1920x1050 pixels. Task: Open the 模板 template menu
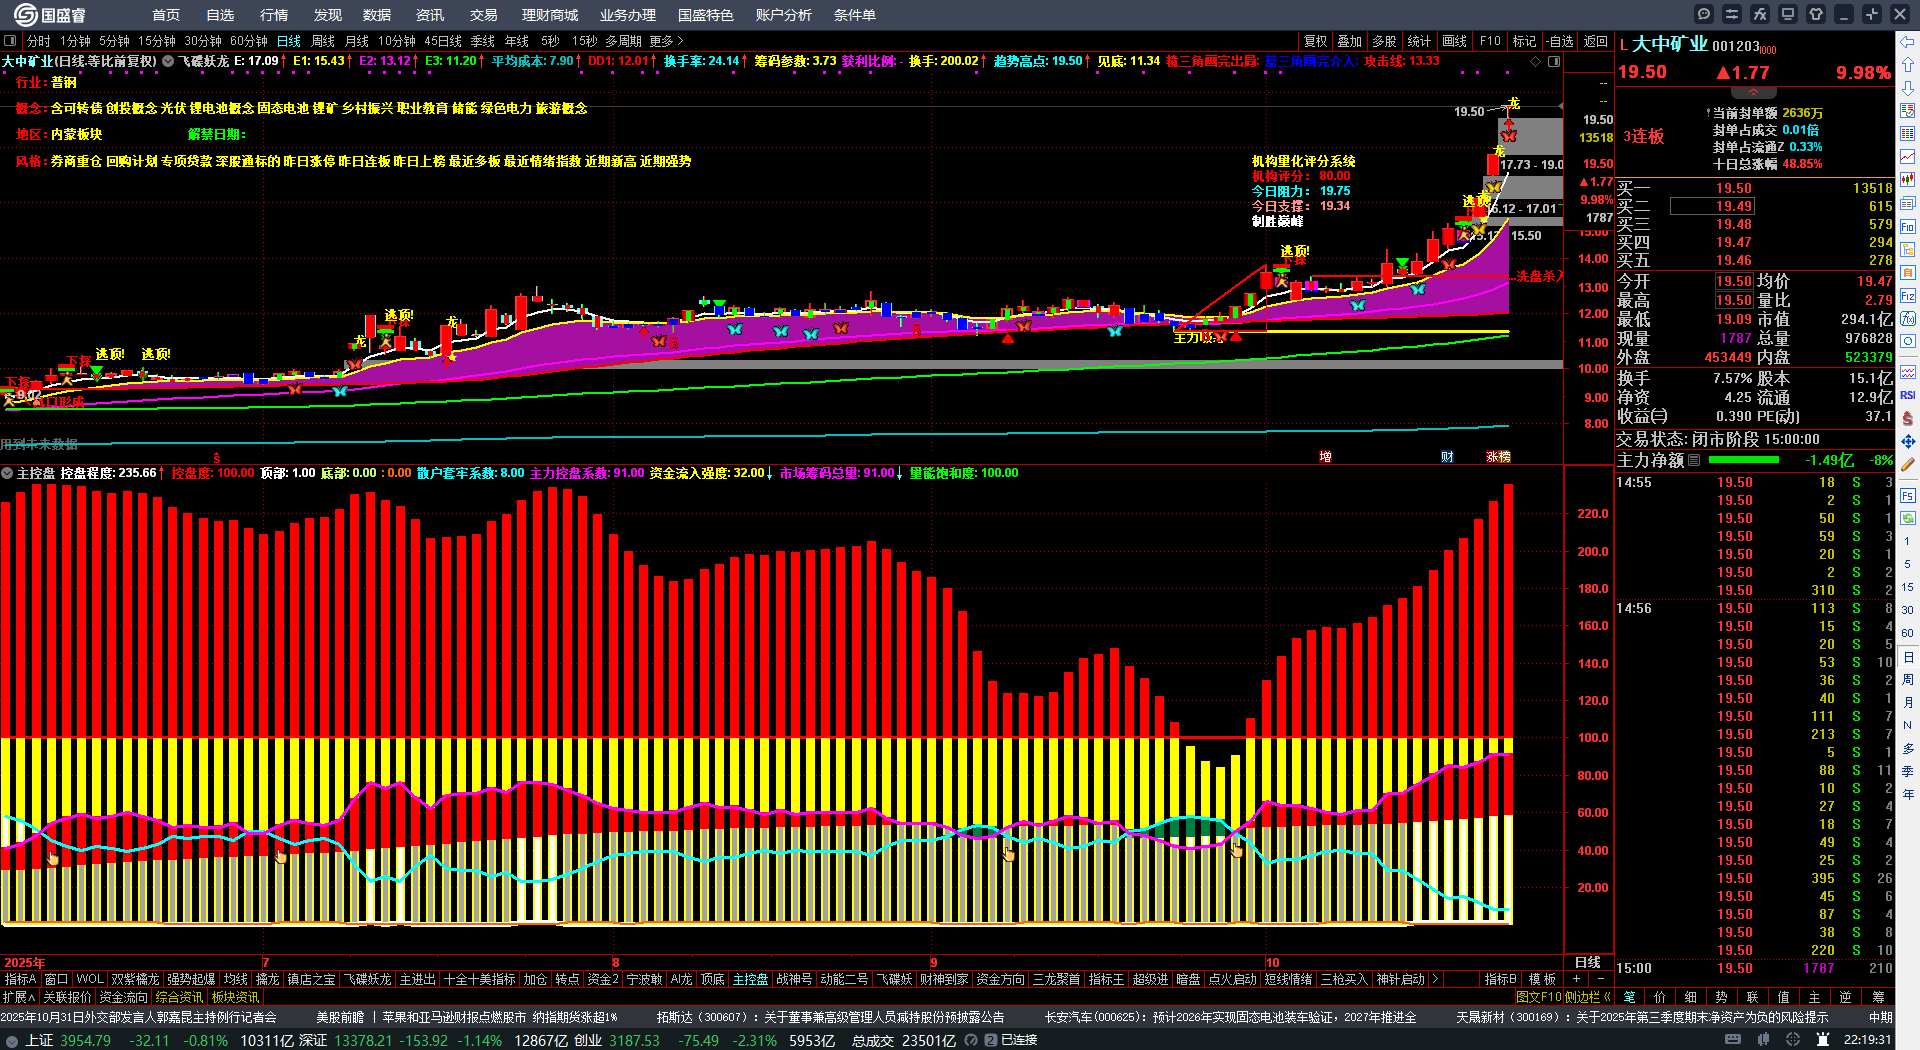[x=1542, y=979]
